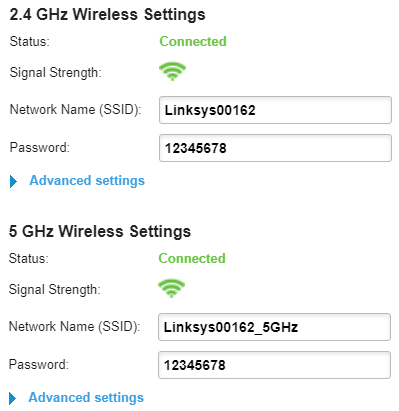Click the 2.4 GHz Signal Strength label
The height and width of the screenshot is (411, 399).
(56, 72)
